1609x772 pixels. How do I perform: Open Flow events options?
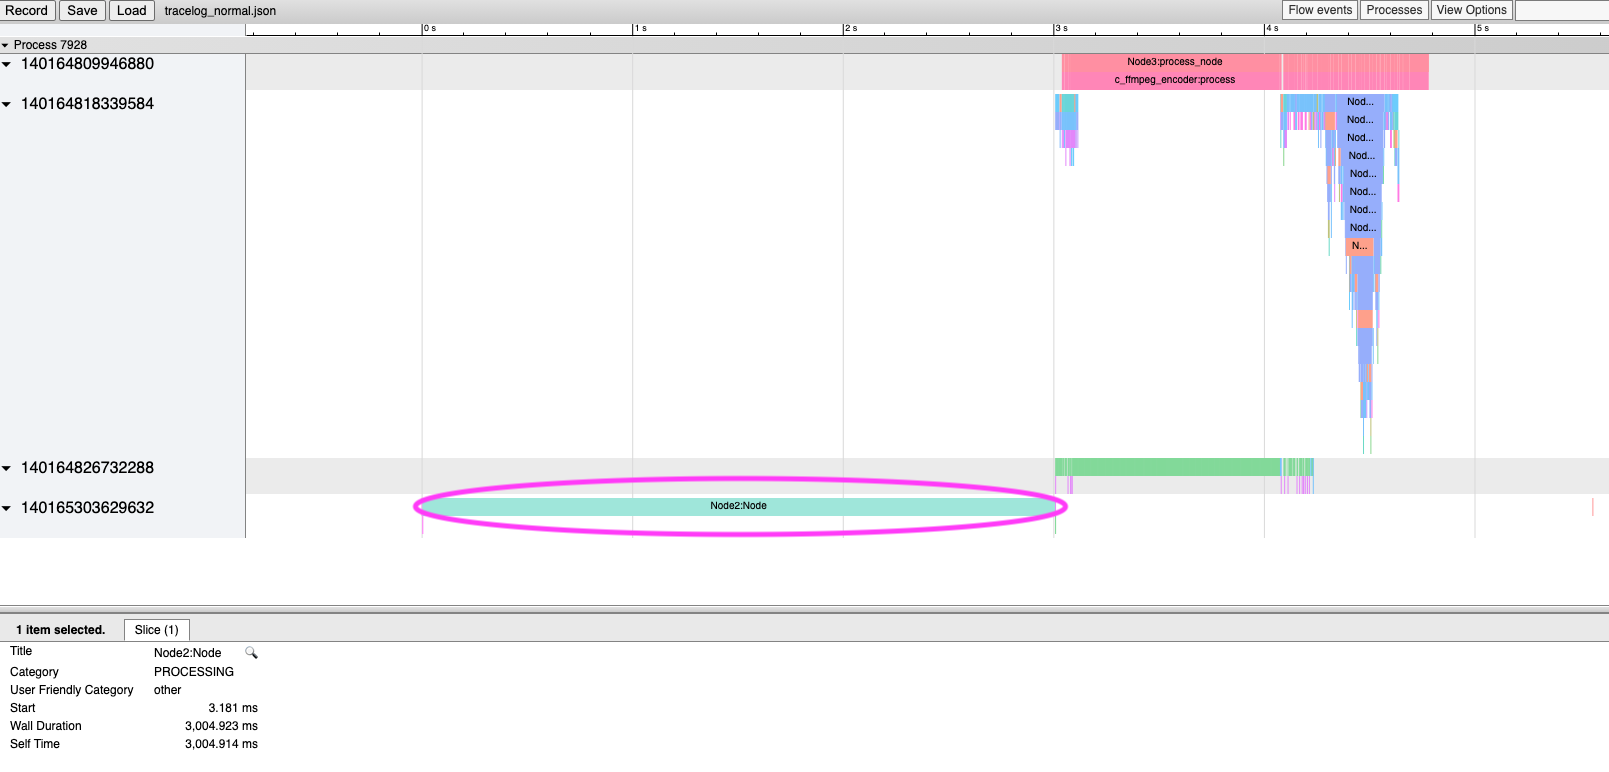pyautogui.click(x=1319, y=10)
